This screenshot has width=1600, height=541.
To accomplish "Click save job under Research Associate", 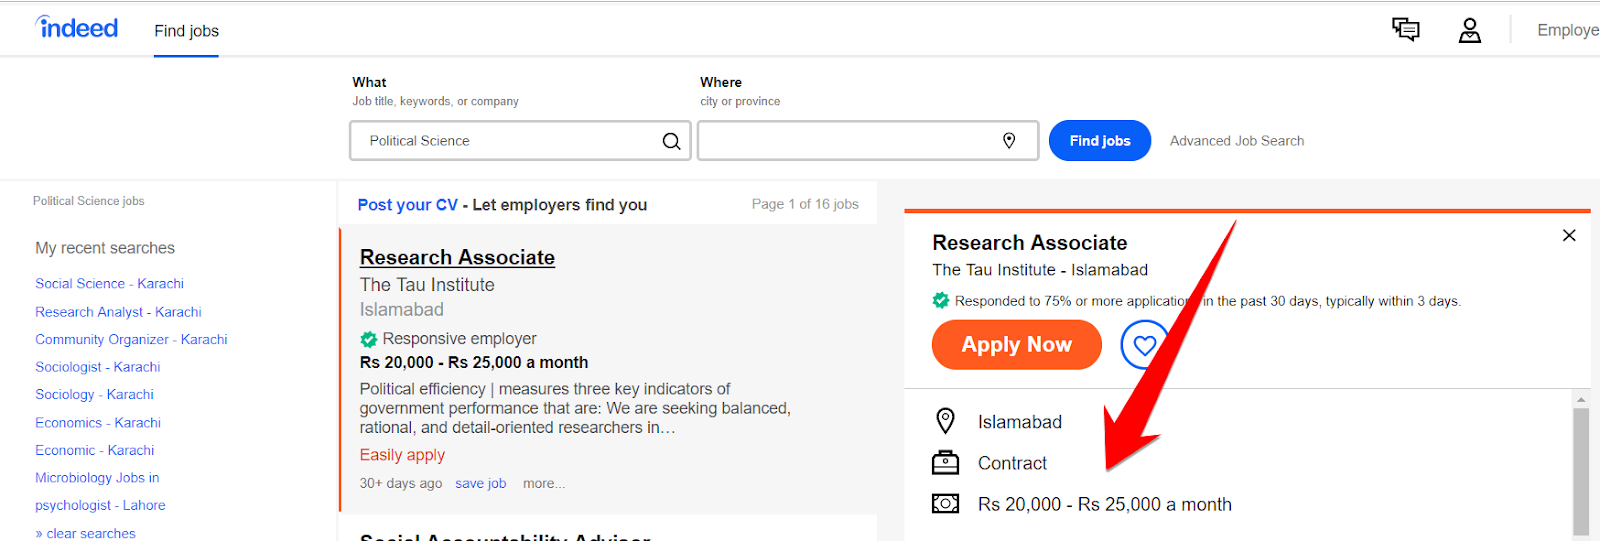I will click(480, 483).
